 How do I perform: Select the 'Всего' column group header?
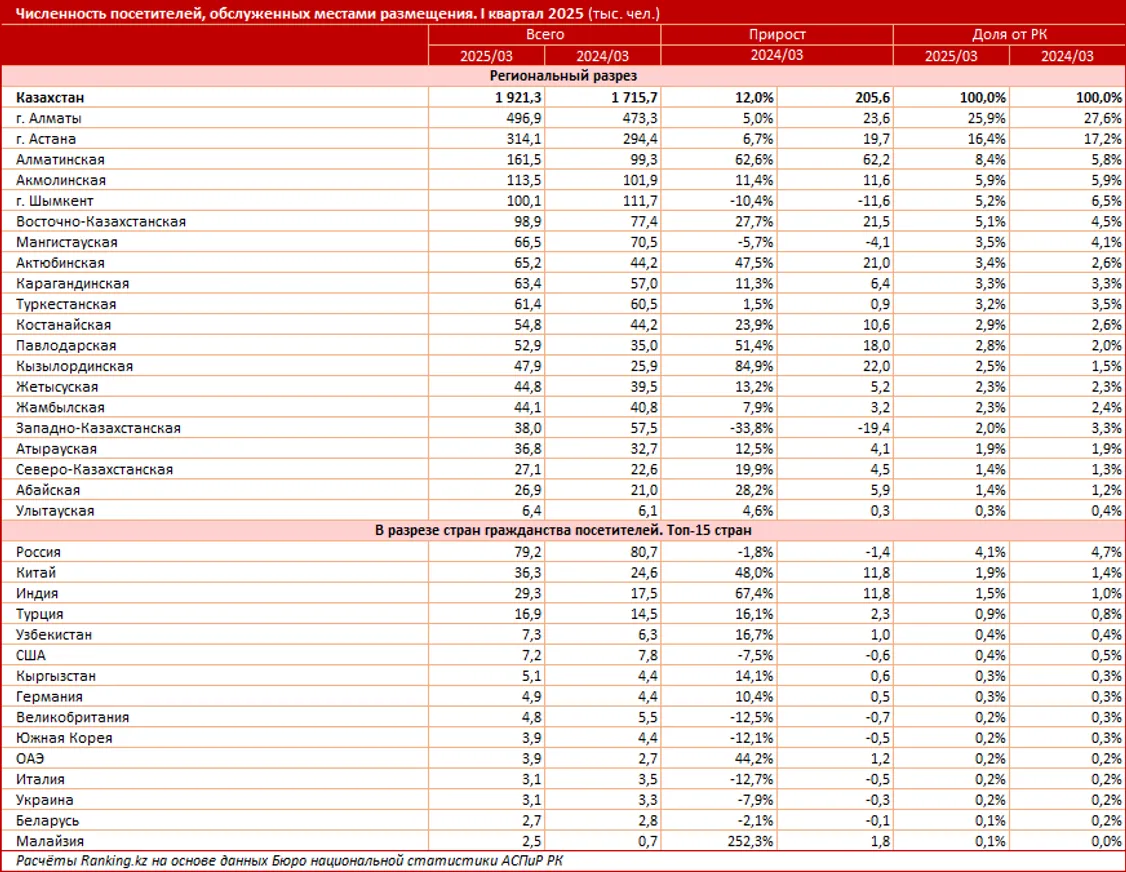pos(544,34)
